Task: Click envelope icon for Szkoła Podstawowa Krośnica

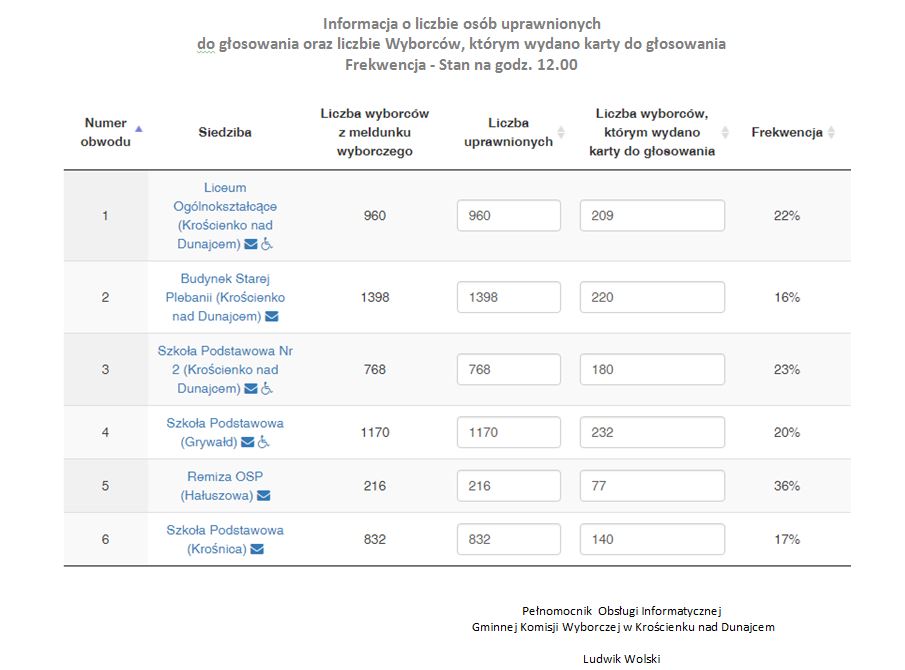Action: pyautogui.click(x=257, y=549)
